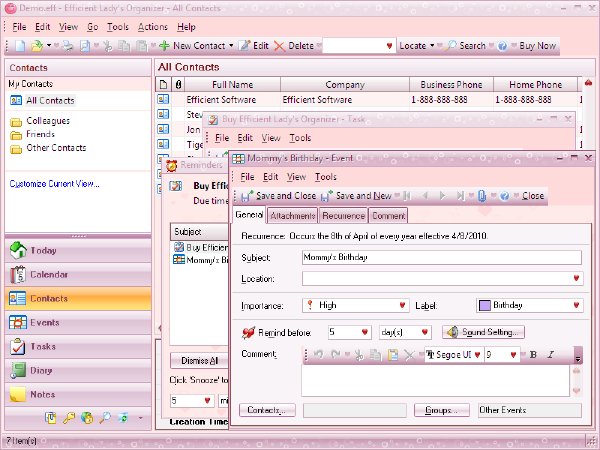The width and height of the screenshot is (600, 450).
Task: Click the Save and Close disk icon
Action: coord(246,196)
